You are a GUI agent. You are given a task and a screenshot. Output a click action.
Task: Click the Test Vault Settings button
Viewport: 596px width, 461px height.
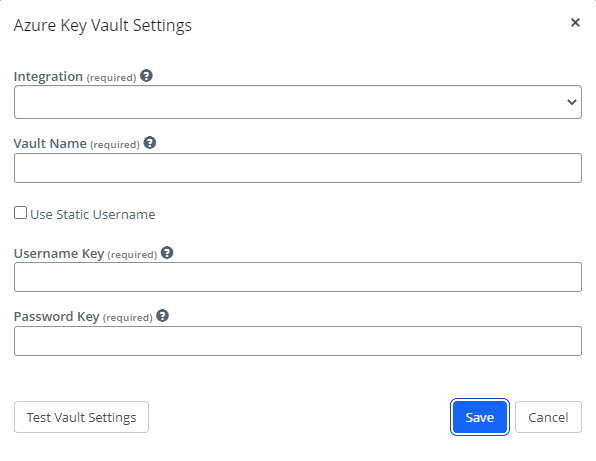coord(81,417)
